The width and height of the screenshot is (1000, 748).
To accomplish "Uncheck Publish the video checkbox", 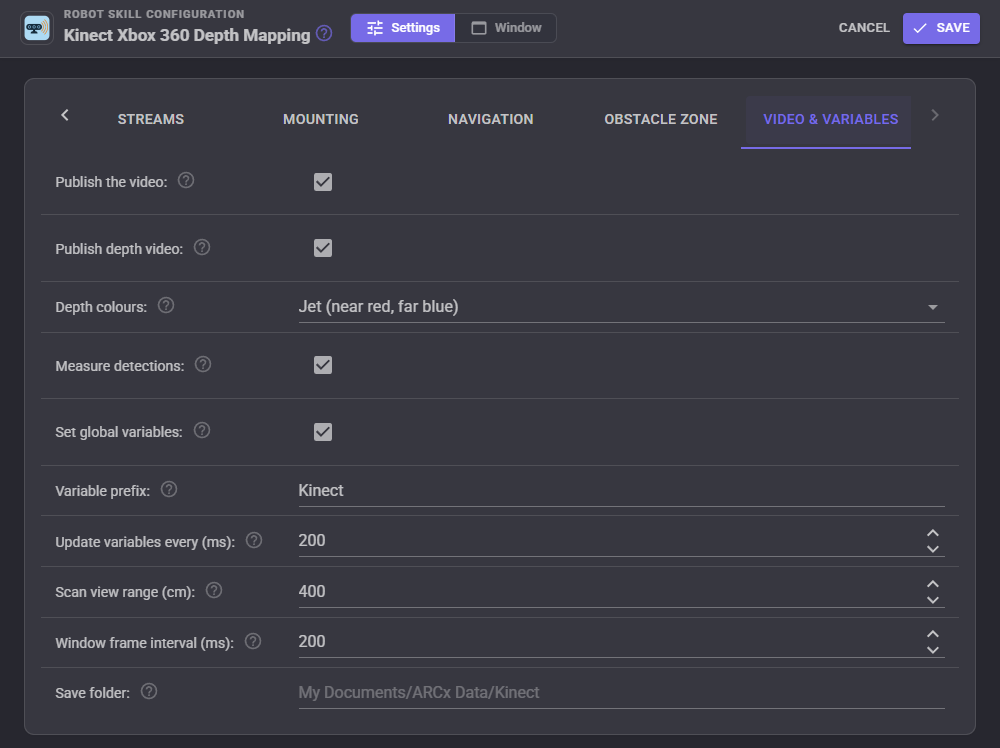I will pyautogui.click(x=323, y=182).
